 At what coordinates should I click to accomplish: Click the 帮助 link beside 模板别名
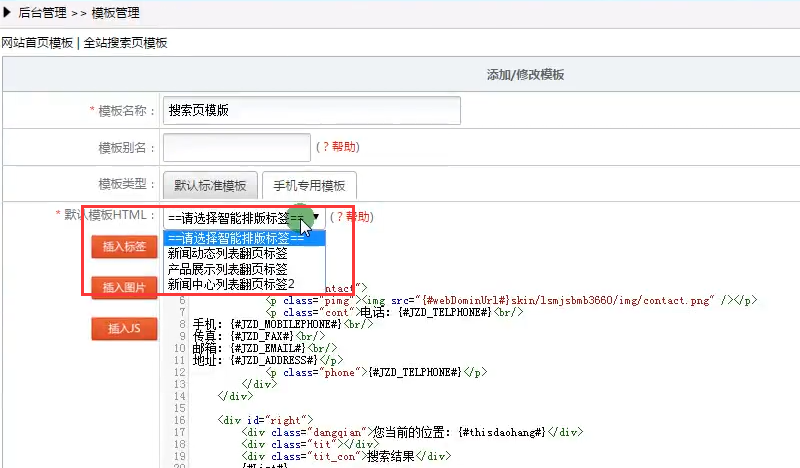coord(343,147)
